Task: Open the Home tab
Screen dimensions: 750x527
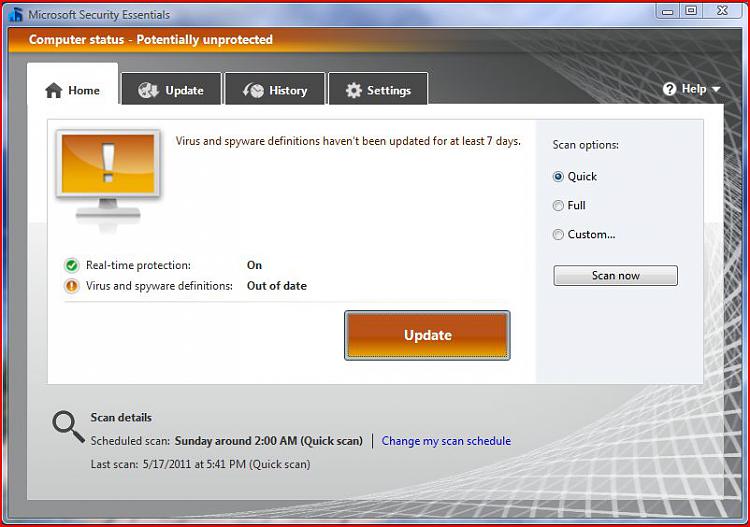Action: [x=73, y=84]
